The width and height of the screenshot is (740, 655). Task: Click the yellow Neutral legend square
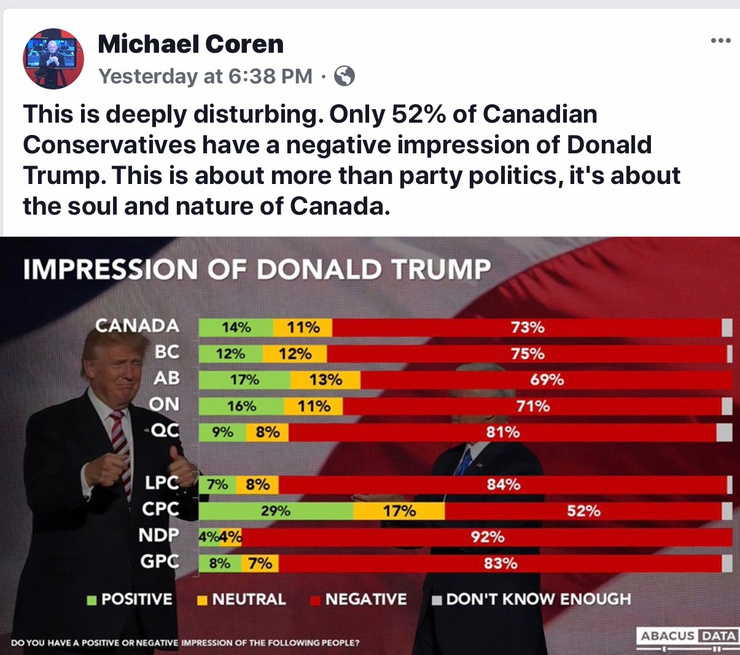point(199,599)
